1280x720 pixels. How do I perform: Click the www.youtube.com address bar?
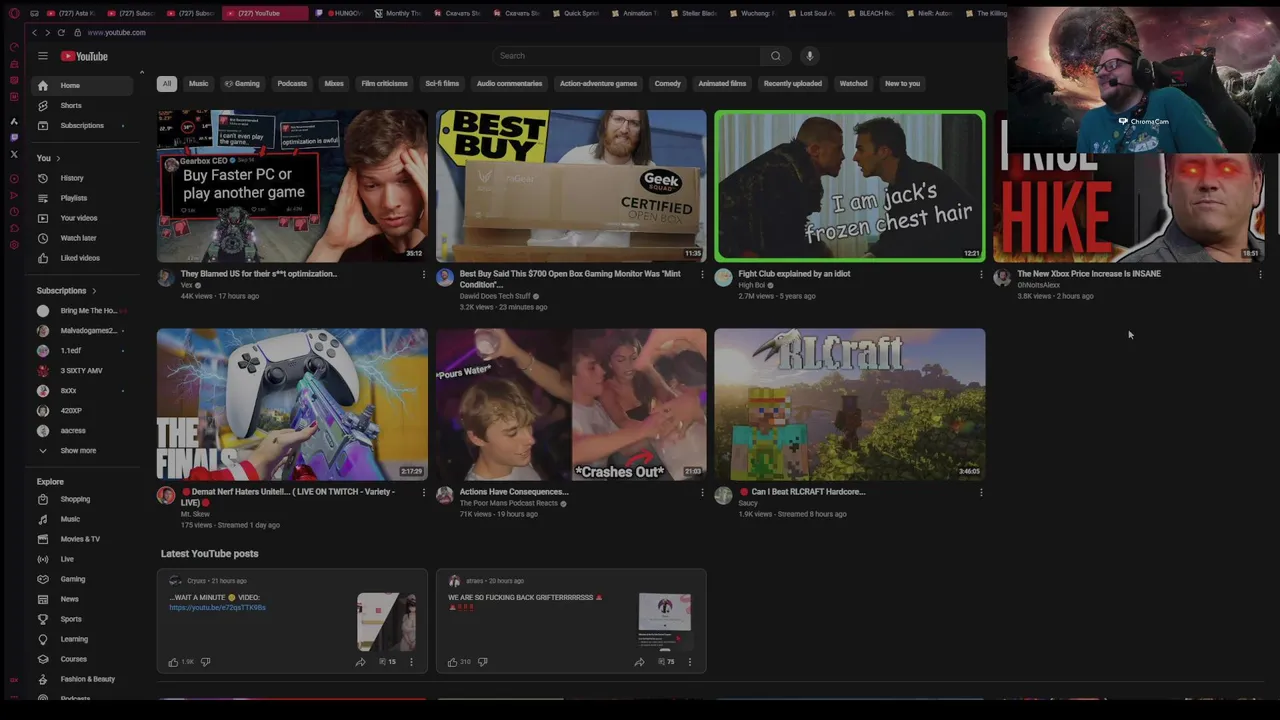coord(117,33)
